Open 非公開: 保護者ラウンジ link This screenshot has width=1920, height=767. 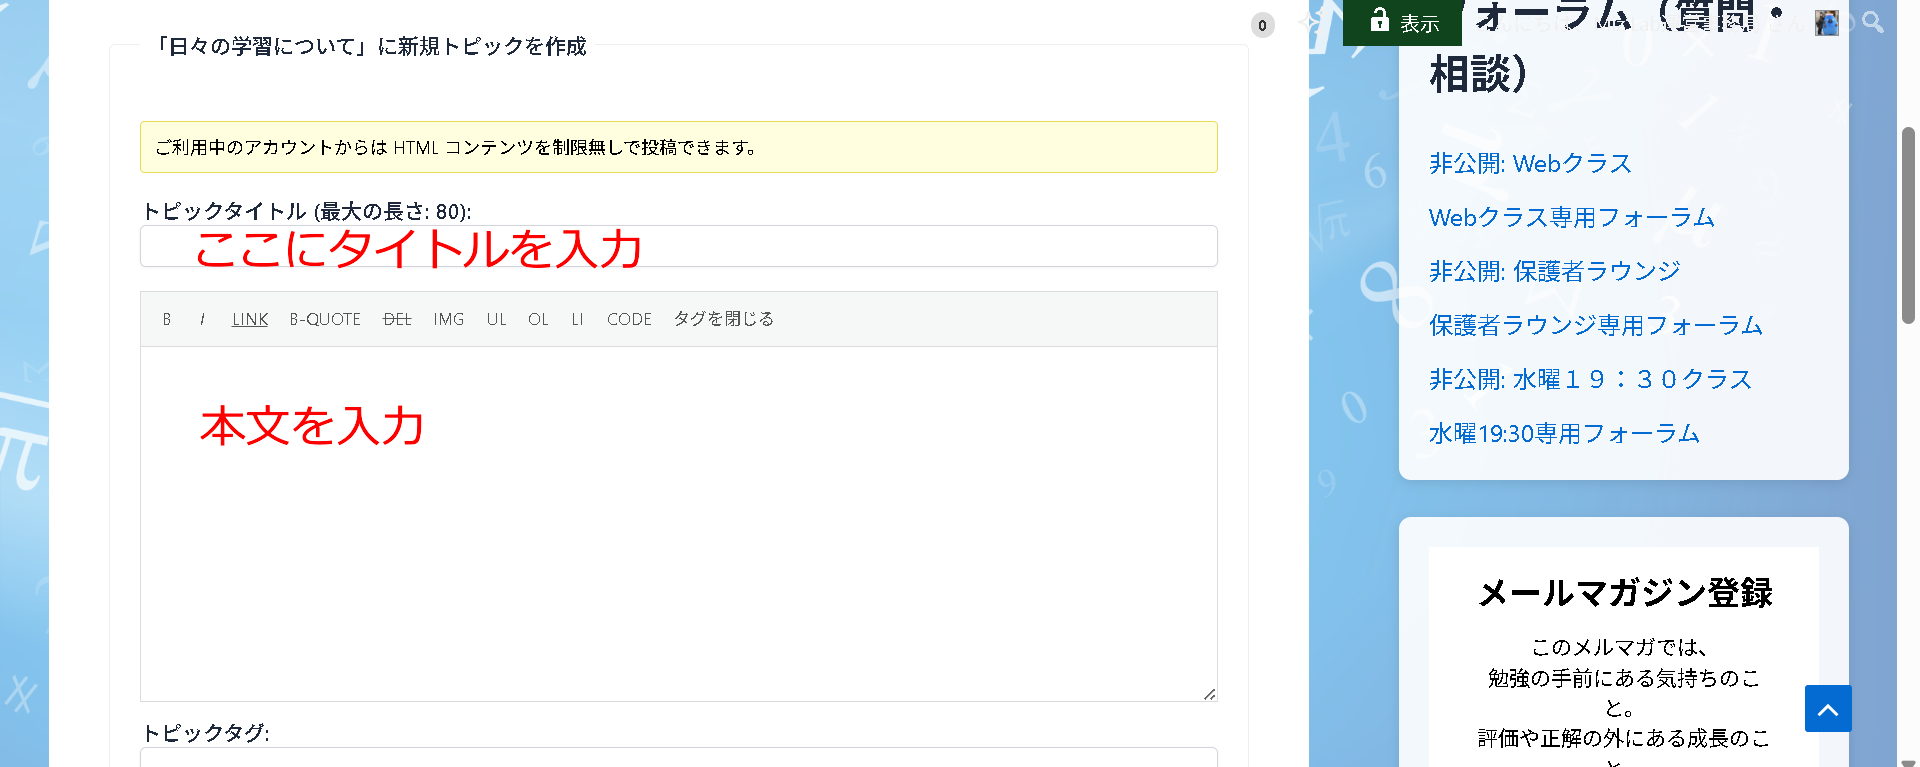click(x=1555, y=271)
